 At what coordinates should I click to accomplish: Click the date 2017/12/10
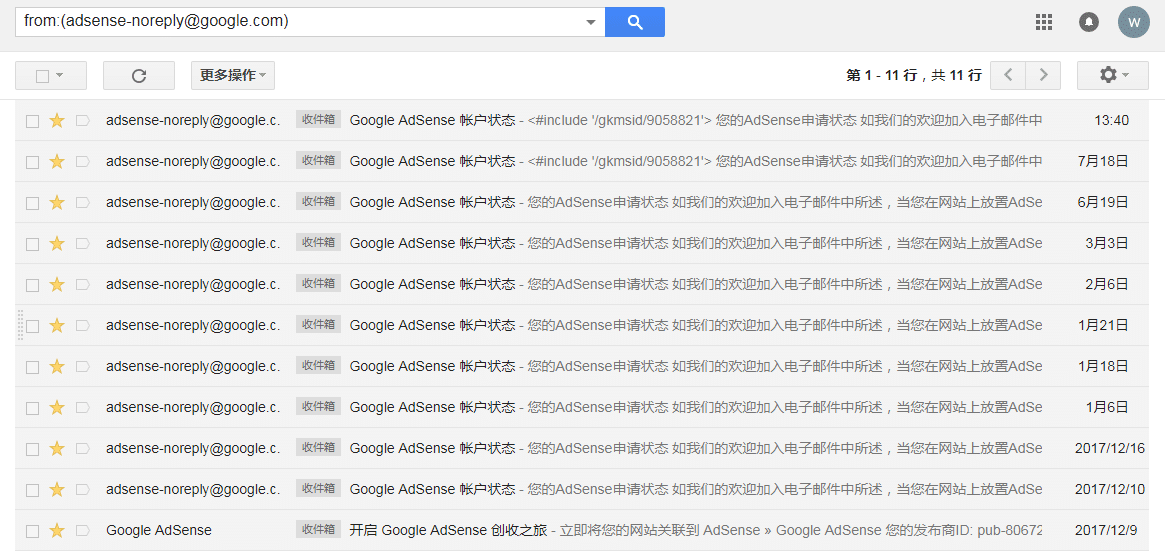tap(1110, 489)
